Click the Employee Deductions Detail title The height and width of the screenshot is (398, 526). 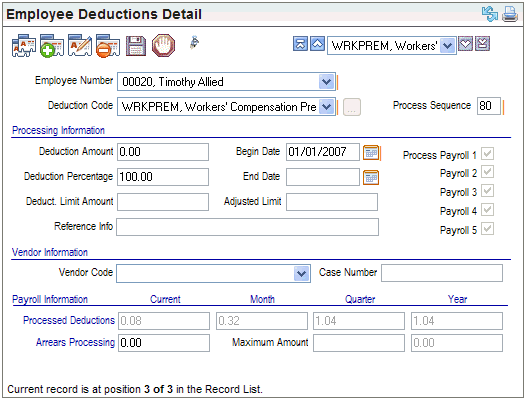(x=104, y=14)
